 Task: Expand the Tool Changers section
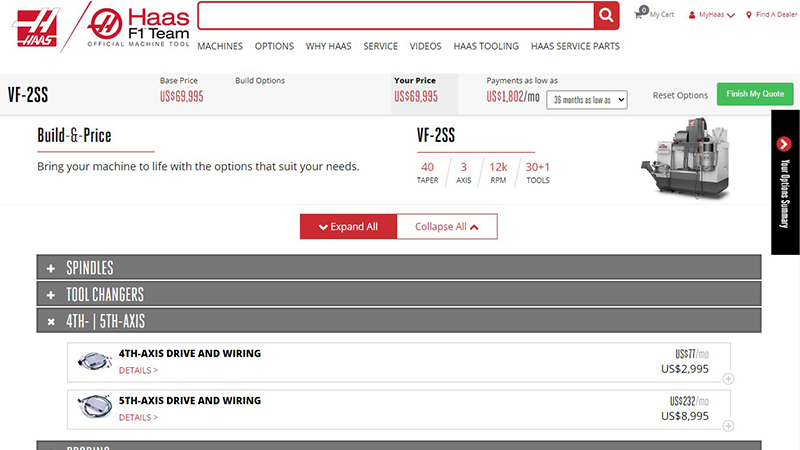point(398,294)
